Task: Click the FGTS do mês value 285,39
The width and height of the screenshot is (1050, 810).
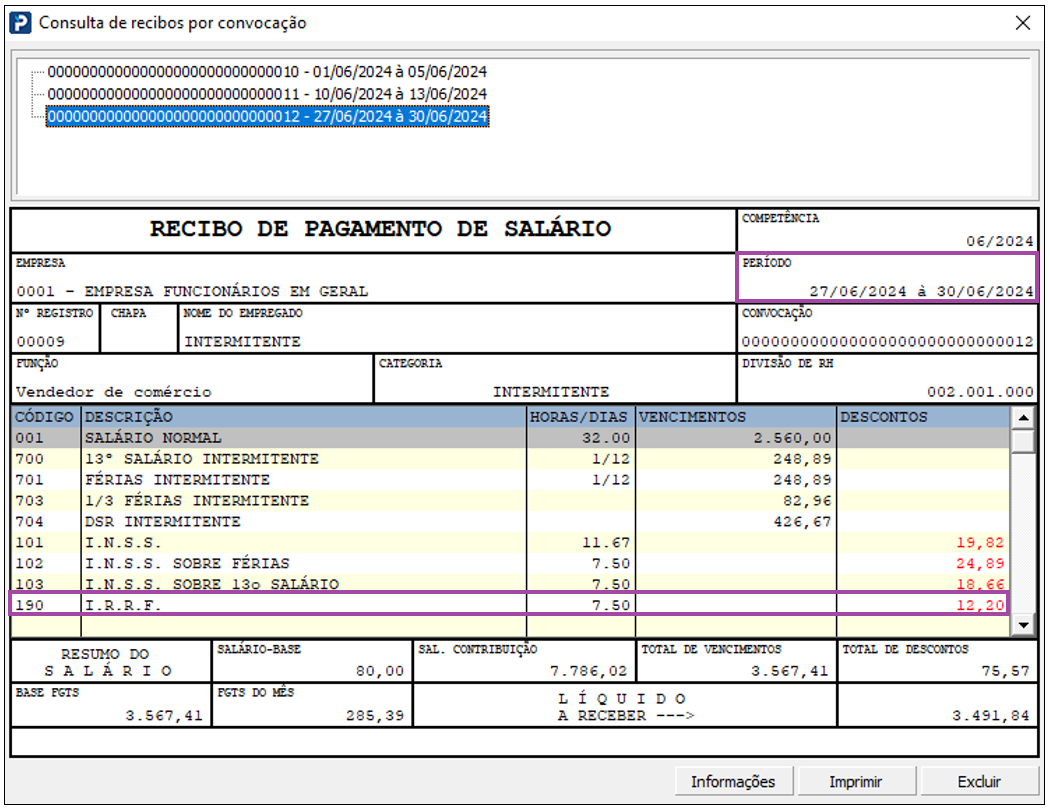Action: point(375,716)
